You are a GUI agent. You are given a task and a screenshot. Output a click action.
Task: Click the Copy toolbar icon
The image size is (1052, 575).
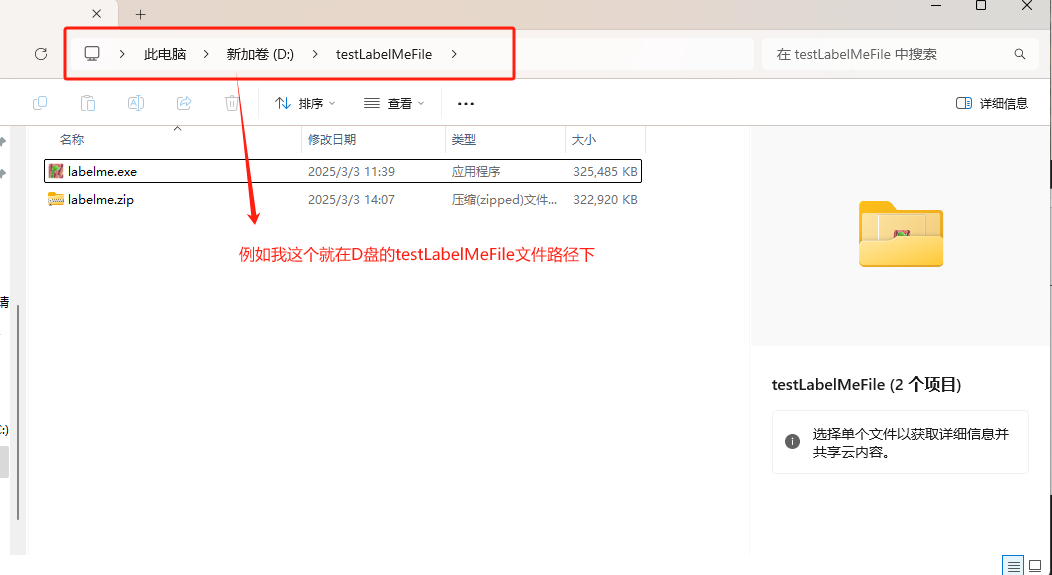pyautogui.click(x=40, y=103)
